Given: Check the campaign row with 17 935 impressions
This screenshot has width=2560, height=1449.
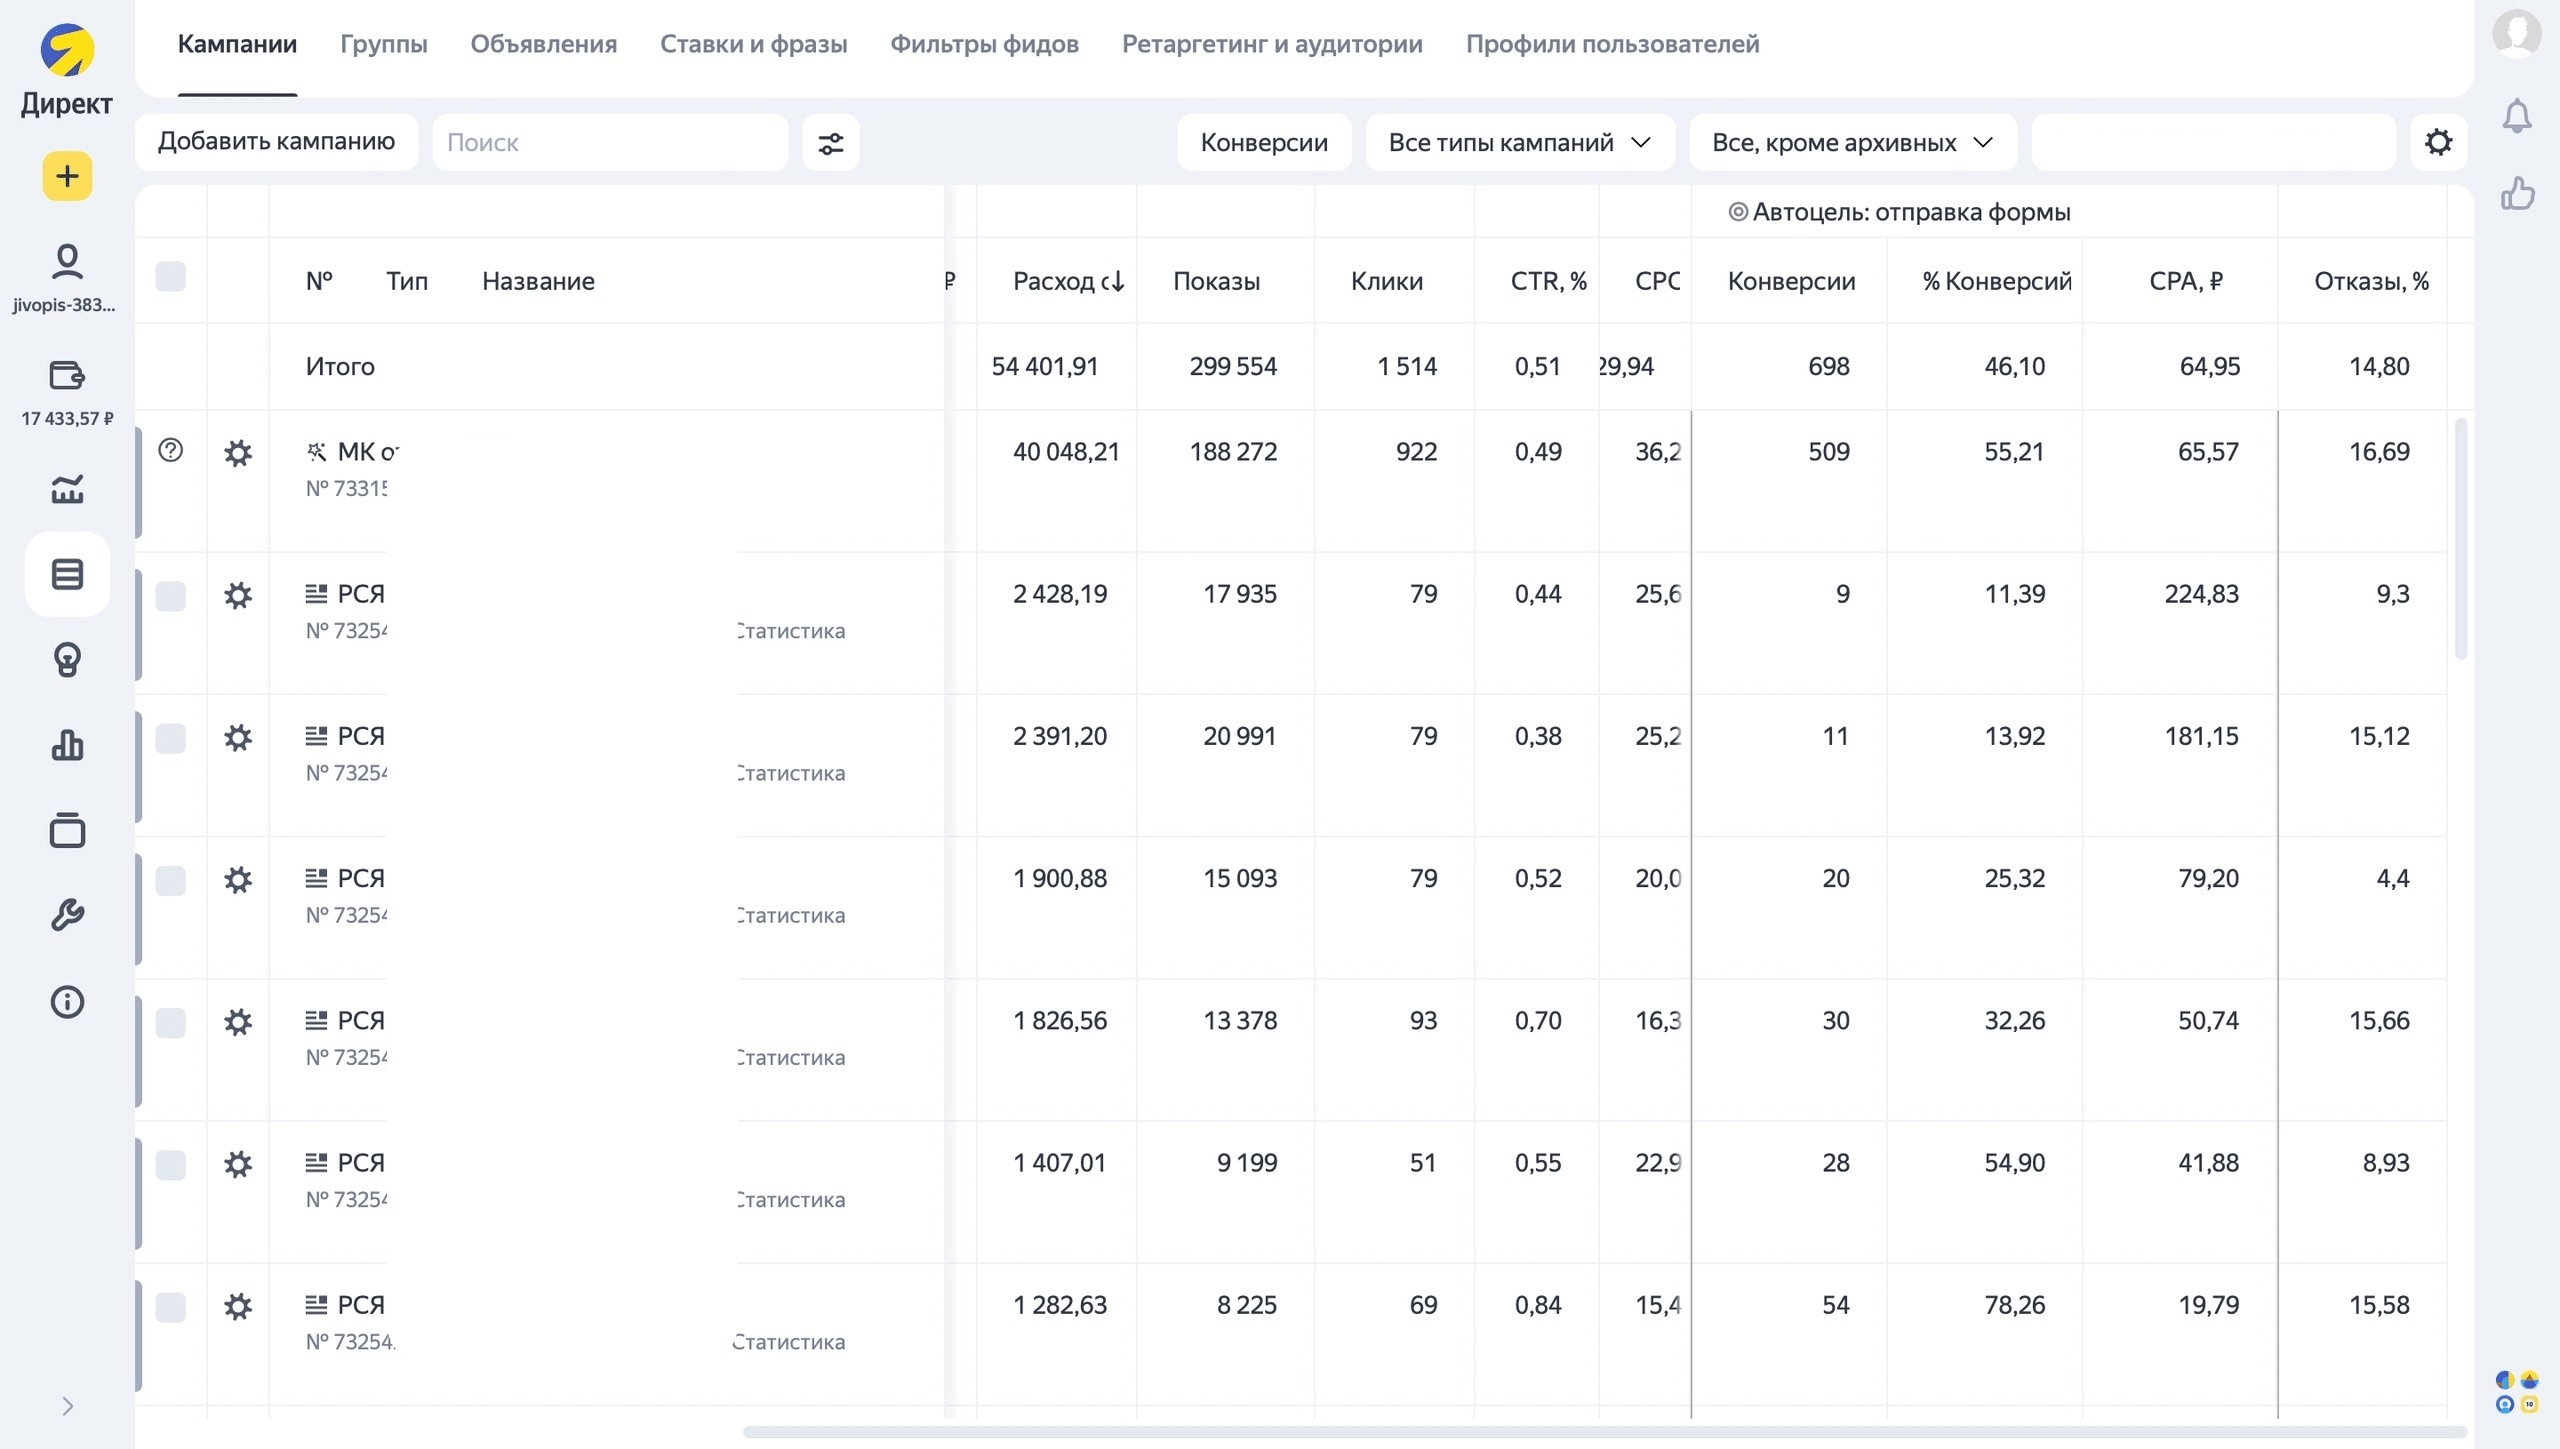Looking at the screenshot, I should [x=171, y=596].
